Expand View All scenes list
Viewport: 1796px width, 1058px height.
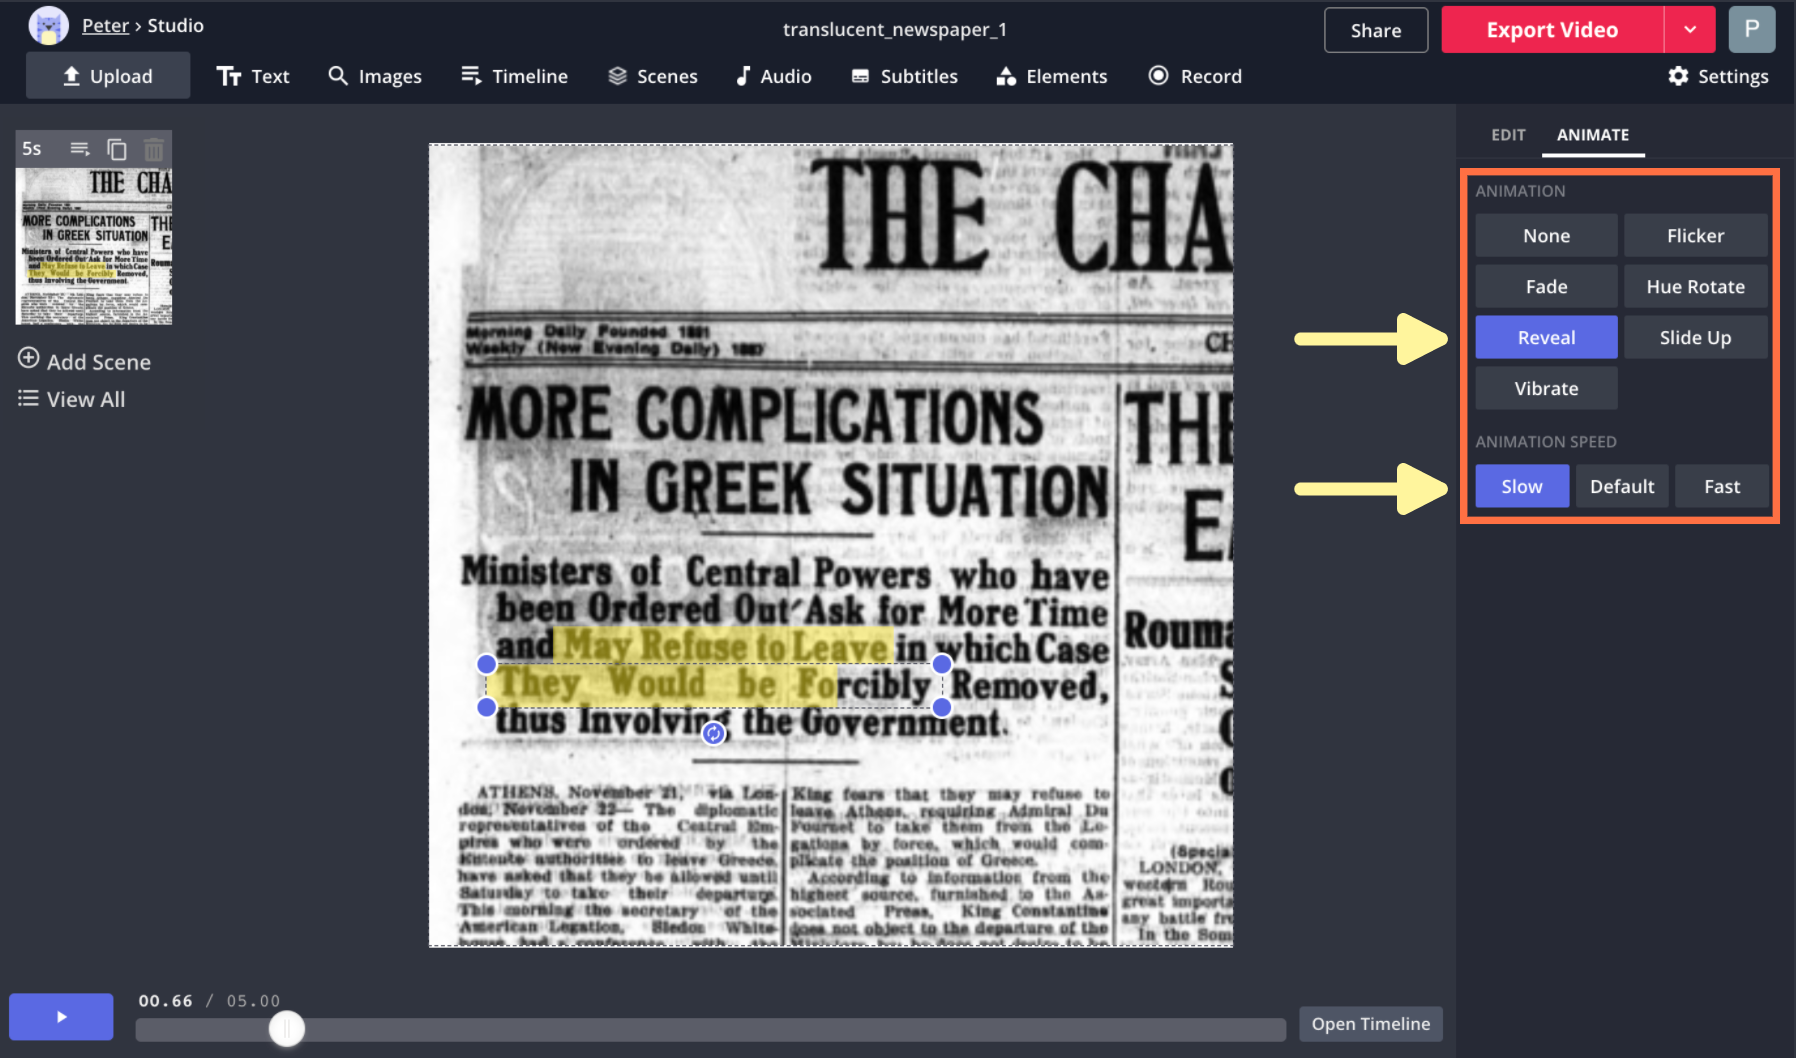(x=72, y=399)
